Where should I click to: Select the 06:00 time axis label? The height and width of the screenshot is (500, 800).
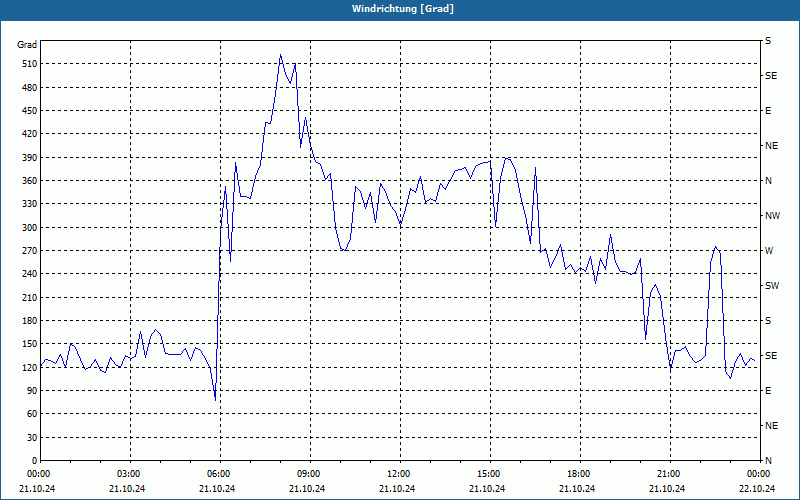(220, 474)
